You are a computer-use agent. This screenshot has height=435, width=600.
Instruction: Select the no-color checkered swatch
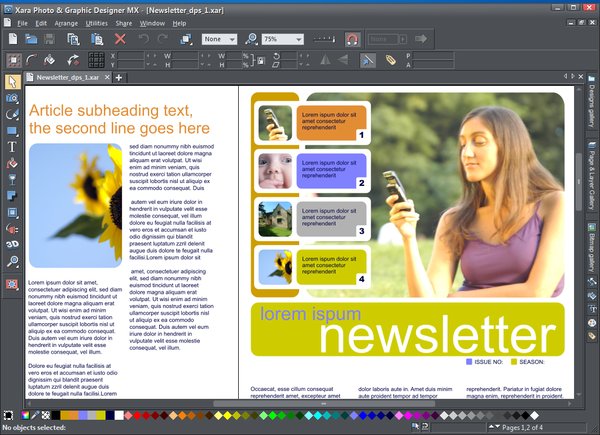46,415
